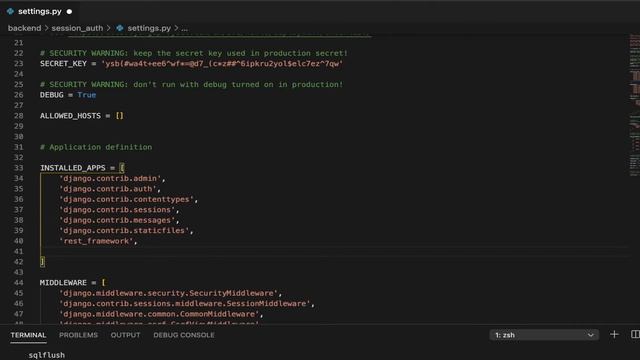Click the SessionMiddleware string

[185, 303]
